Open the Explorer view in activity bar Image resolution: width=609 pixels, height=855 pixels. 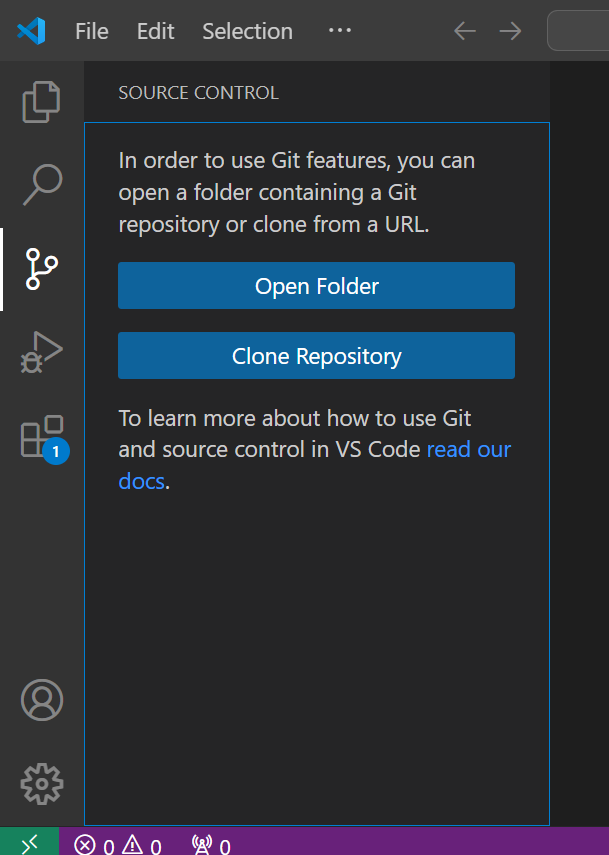pos(41,102)
